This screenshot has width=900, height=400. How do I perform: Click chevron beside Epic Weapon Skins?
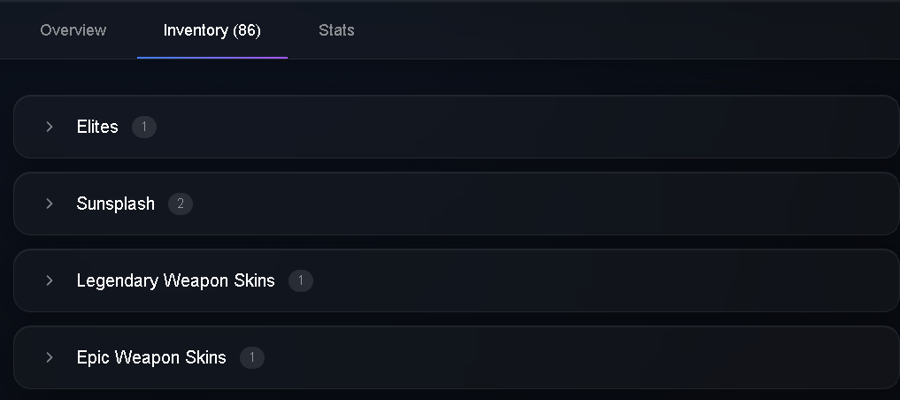[49, 358]
